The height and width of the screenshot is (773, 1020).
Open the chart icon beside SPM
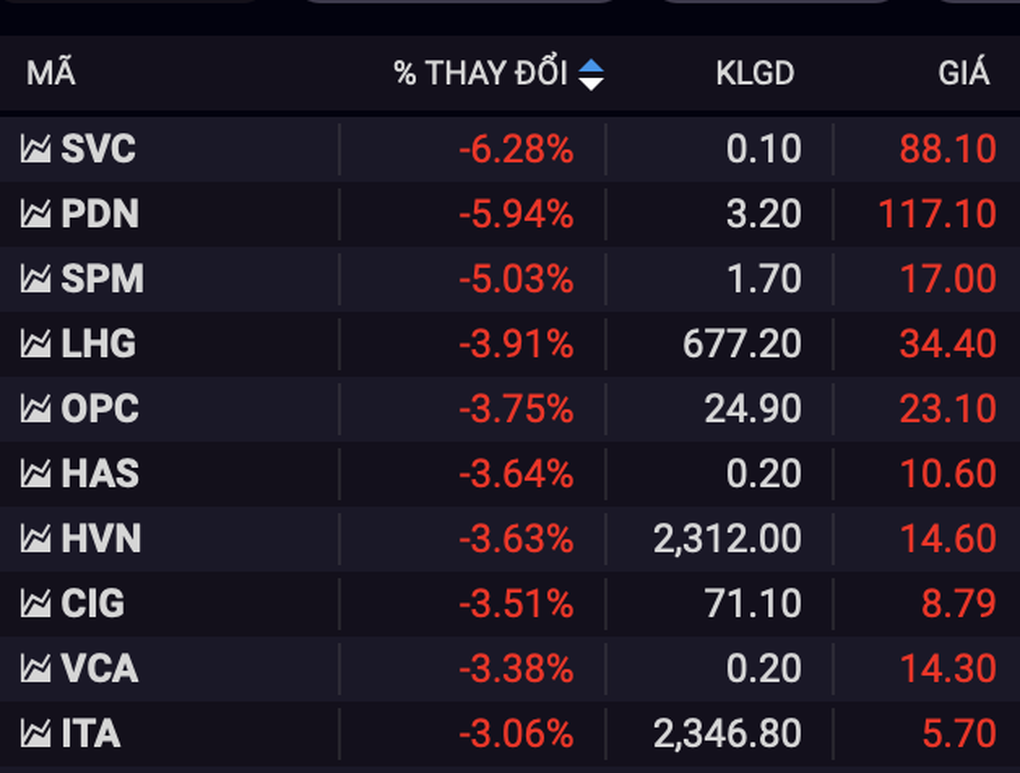(35, 280)
